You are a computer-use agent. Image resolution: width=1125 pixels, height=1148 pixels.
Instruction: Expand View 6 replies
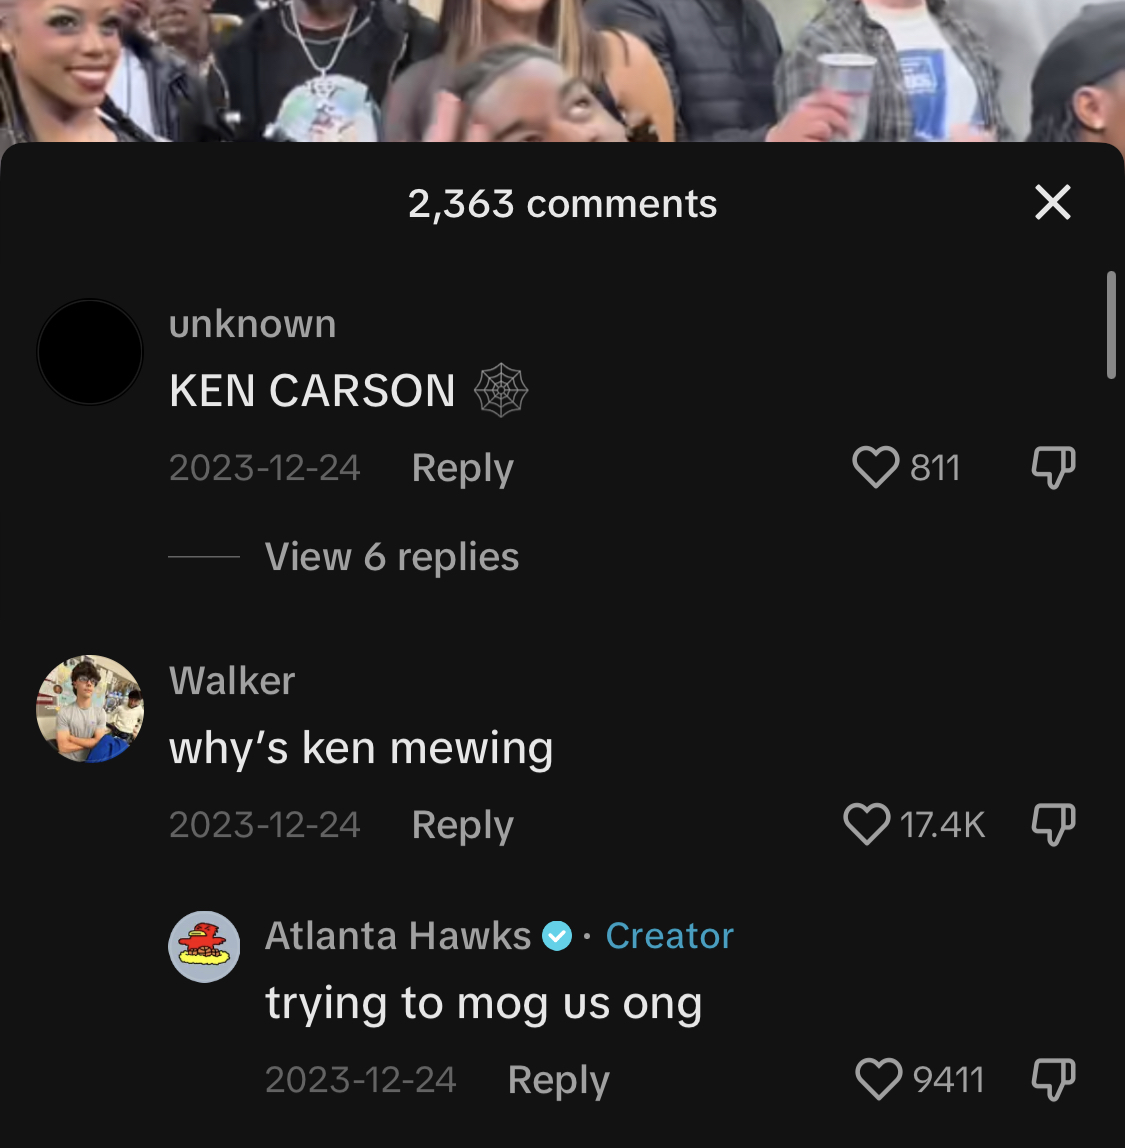[x=392, y=556]
